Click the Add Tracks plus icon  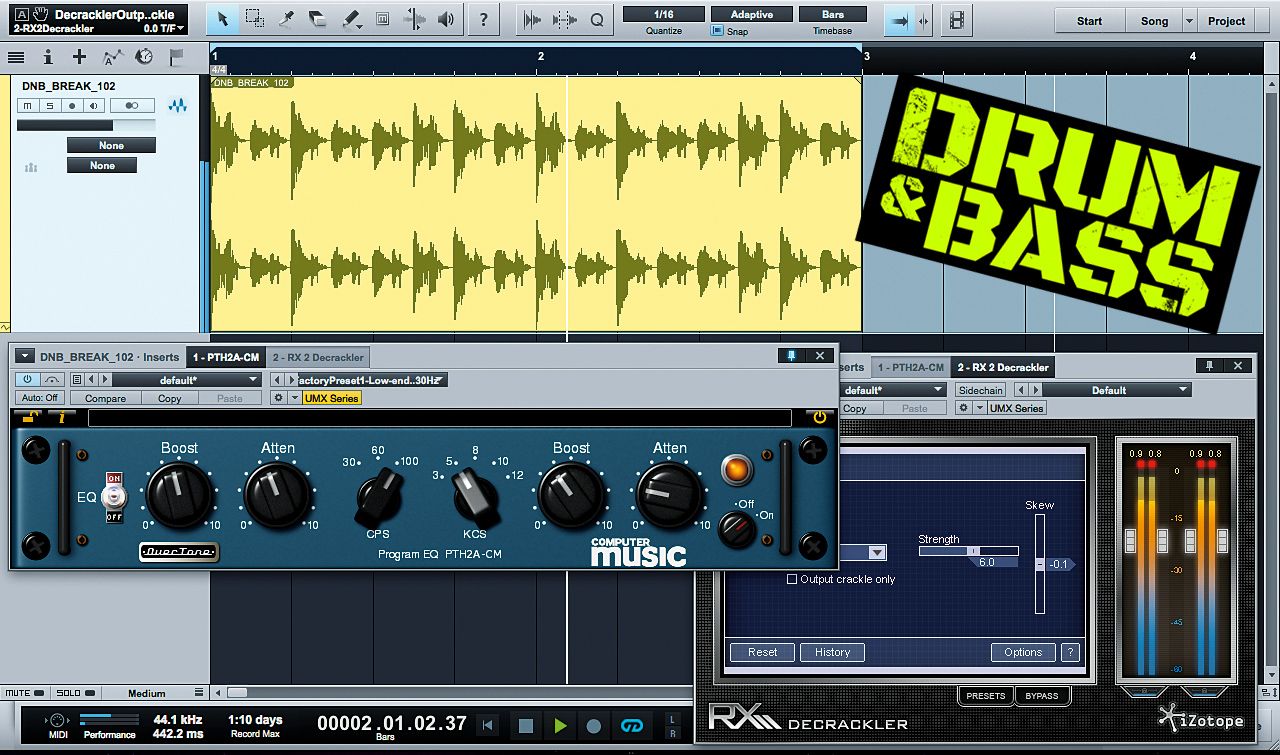click(x=79, y=58)
